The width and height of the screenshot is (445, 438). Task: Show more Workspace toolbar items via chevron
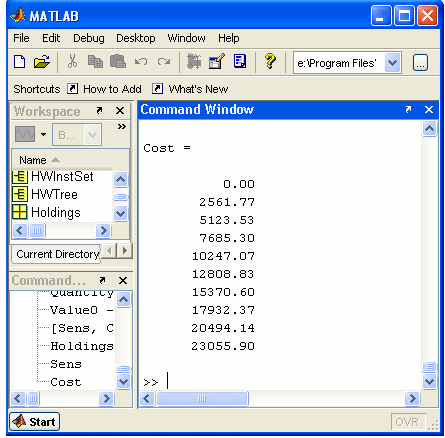click(122, 126)
